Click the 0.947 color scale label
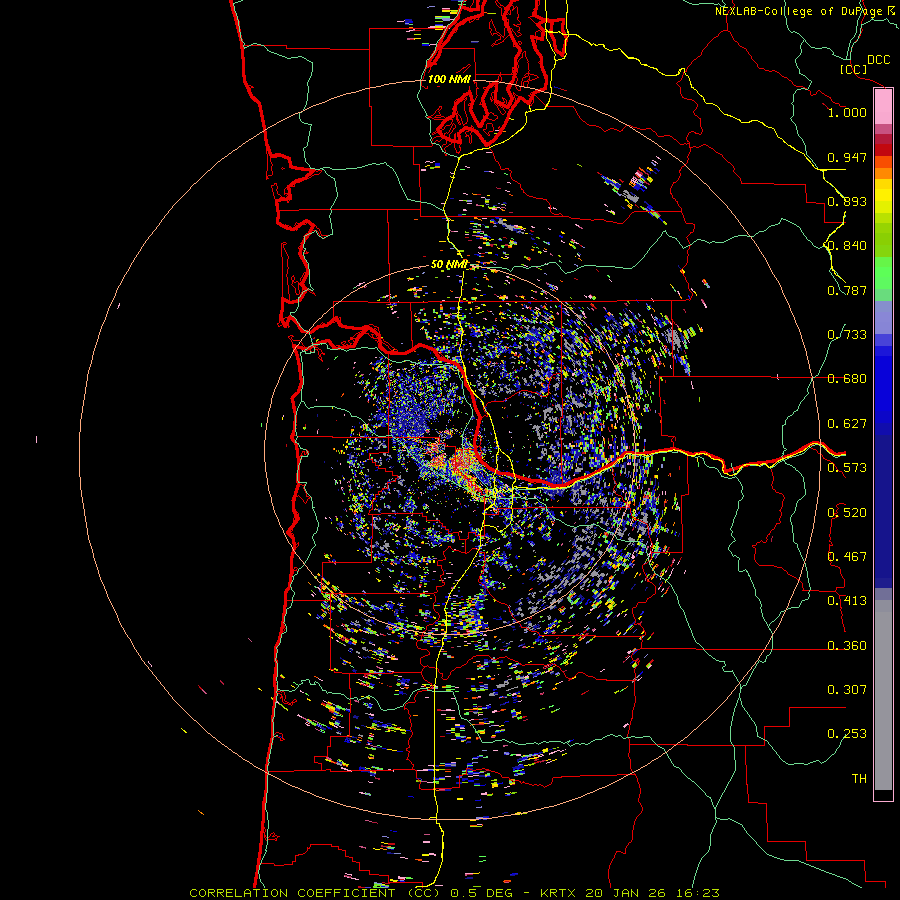The height and width of the screenshot is (900, 900). point(847,157)
